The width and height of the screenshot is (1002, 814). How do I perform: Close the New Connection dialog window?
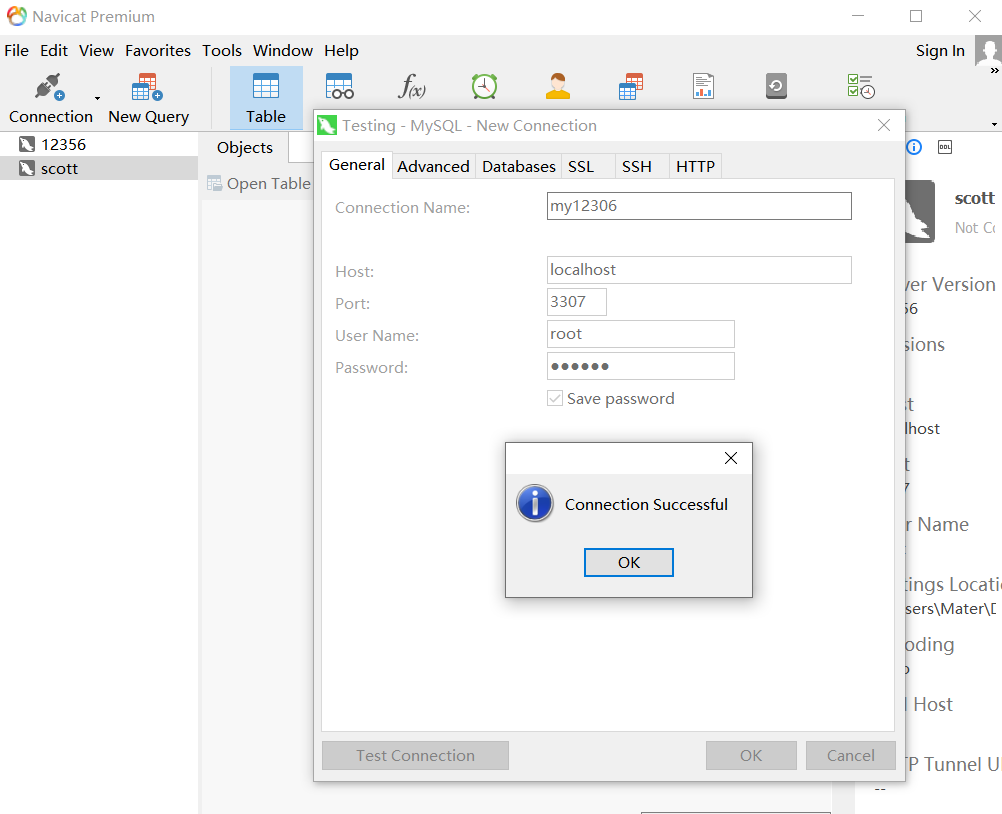point(884,125)
